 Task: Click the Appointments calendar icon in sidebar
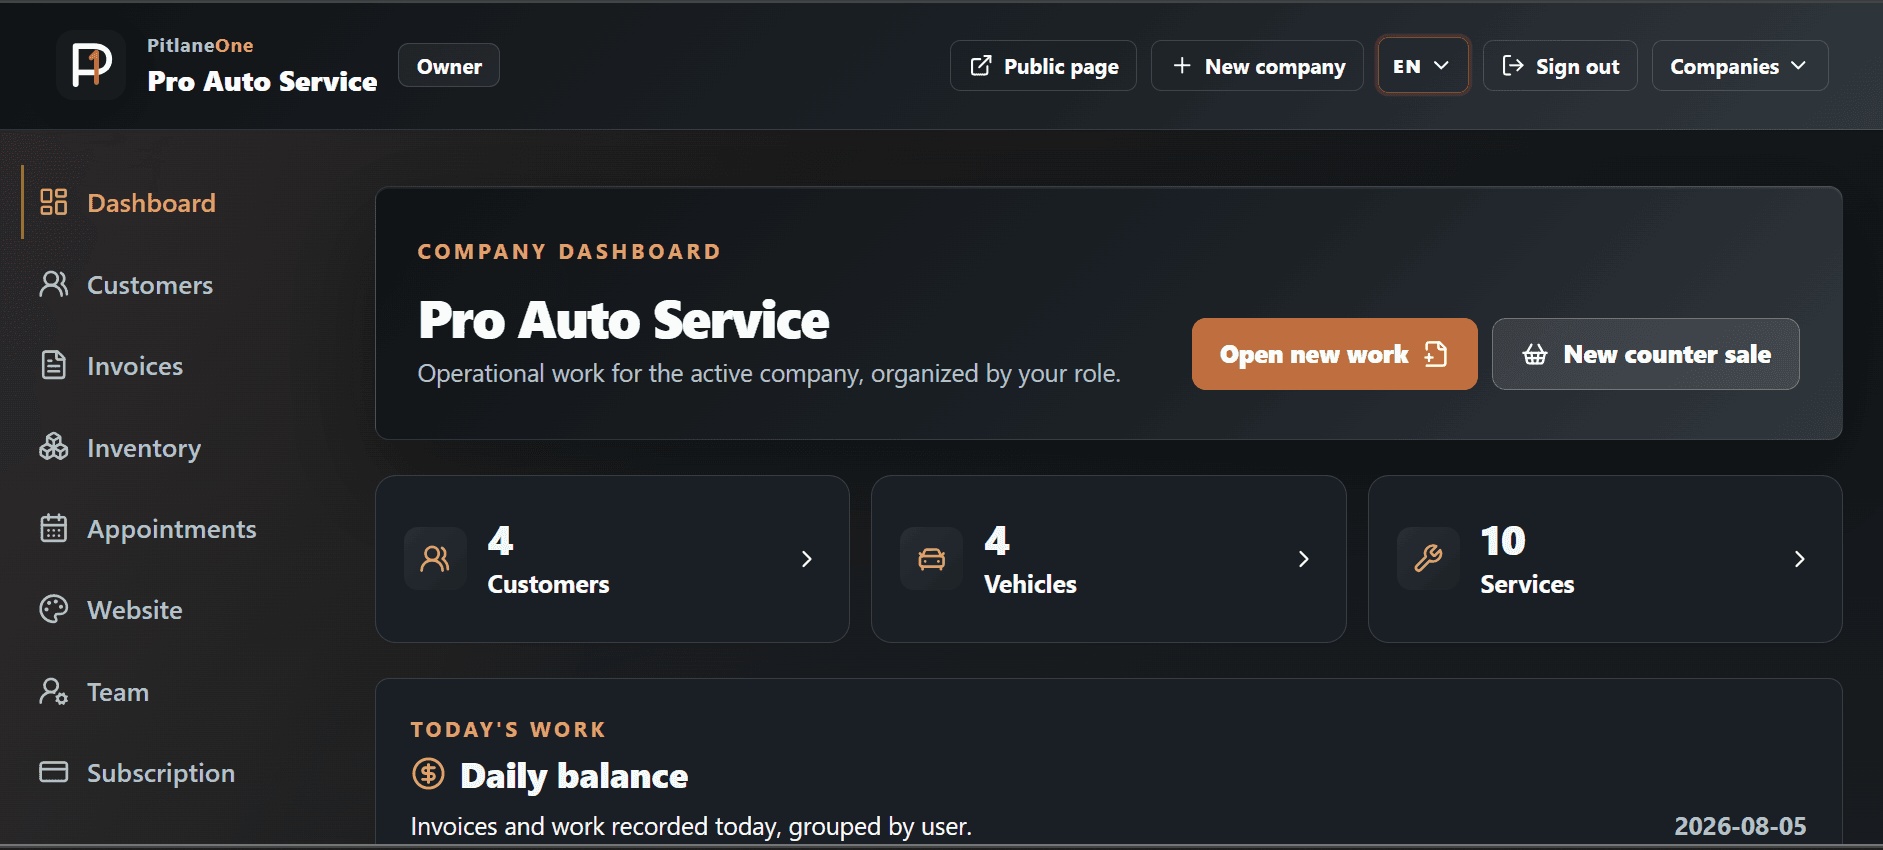[x=54, y=528]
